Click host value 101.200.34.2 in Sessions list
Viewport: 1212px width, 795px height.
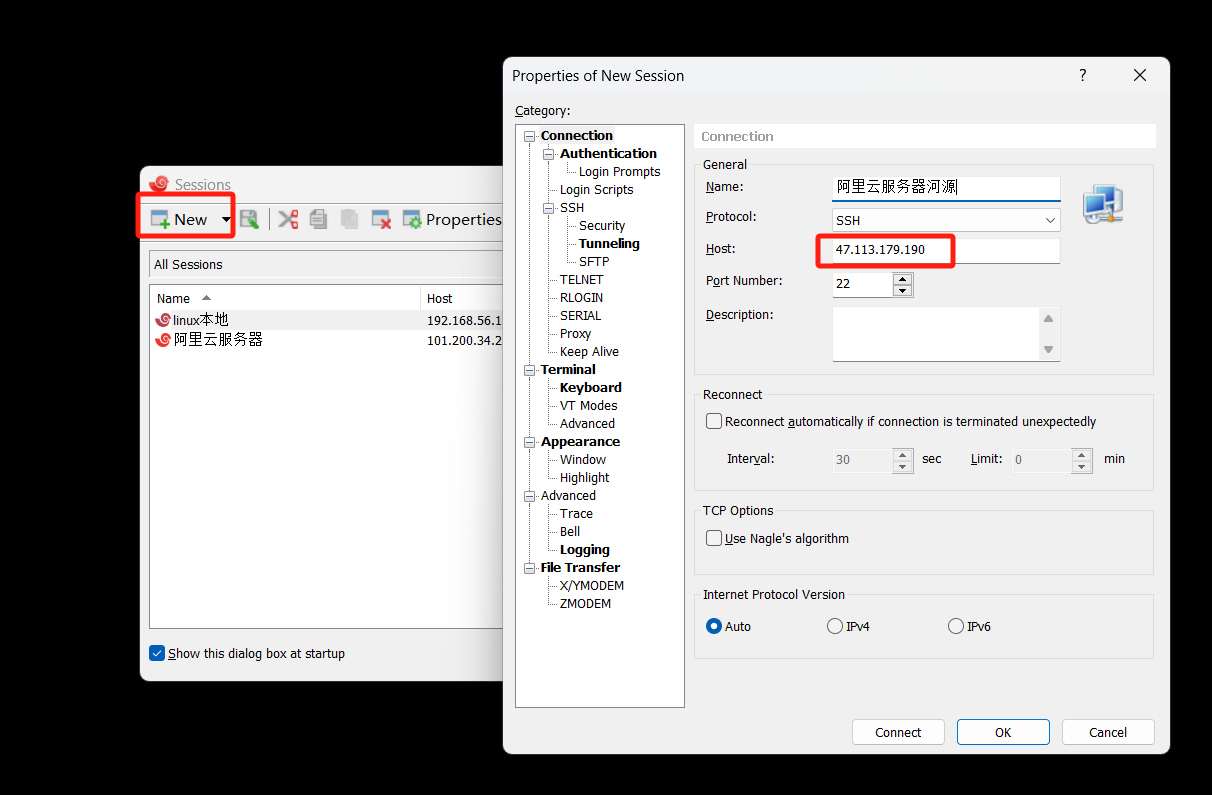(464, 340)
